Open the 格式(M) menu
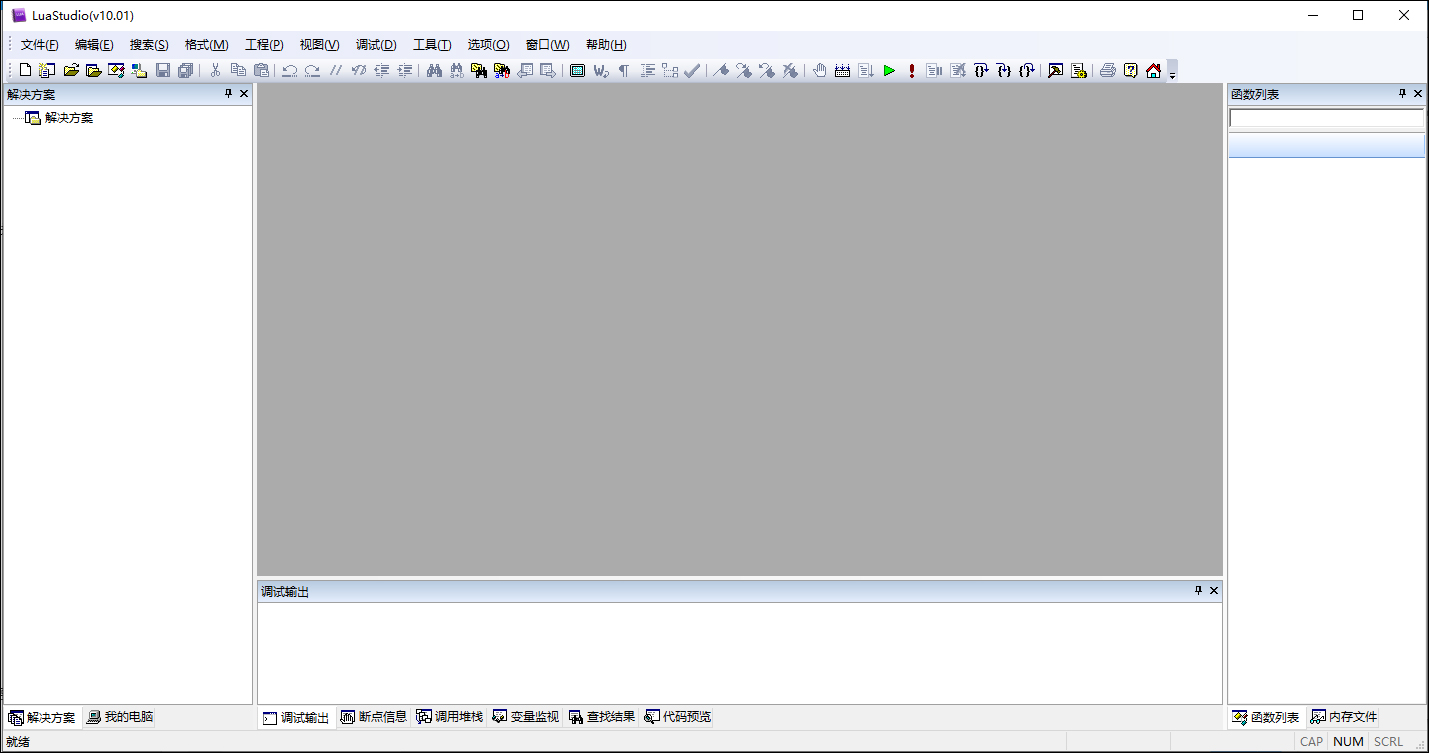Viewport: 1429px width, 753px height. pyautogui.click(x=207, y=45)
